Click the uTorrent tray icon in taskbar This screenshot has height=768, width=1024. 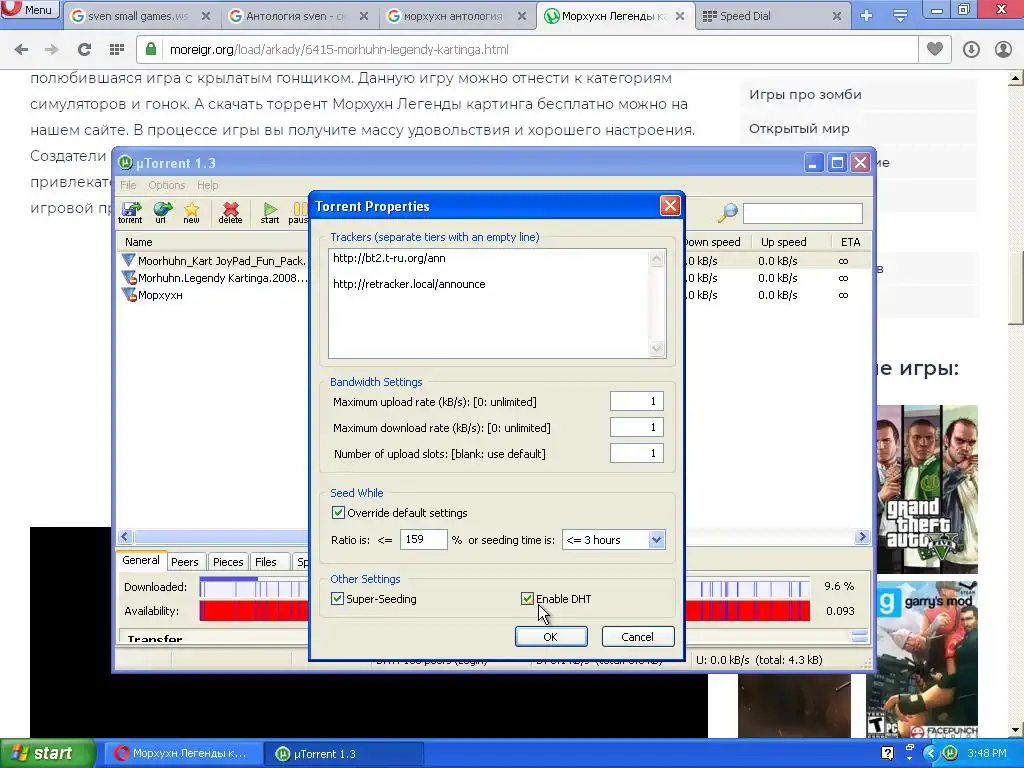coord(950,753)
